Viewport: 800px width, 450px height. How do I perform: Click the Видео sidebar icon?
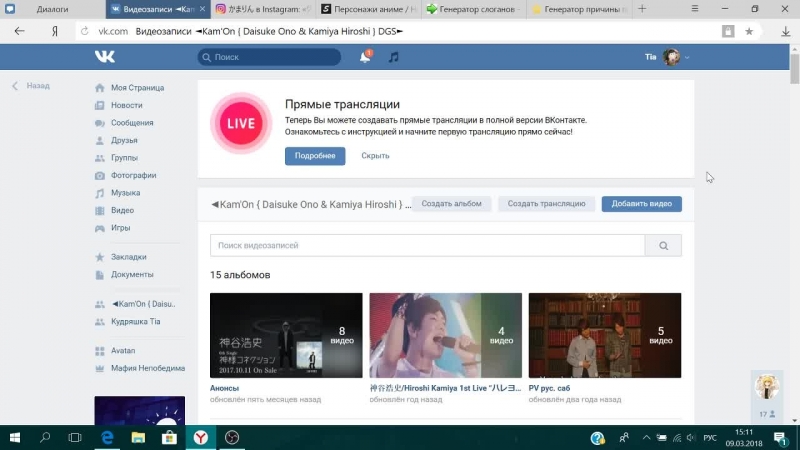click(99, 210)
